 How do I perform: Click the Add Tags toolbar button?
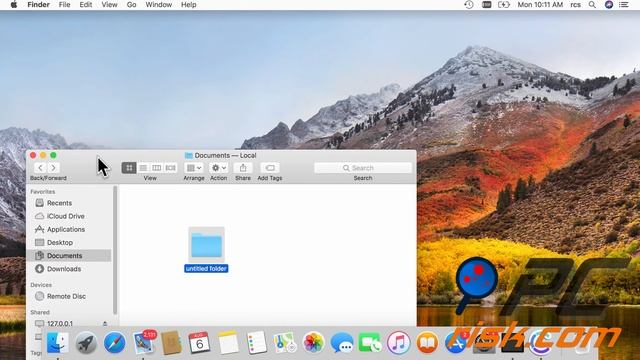(270, 168)
